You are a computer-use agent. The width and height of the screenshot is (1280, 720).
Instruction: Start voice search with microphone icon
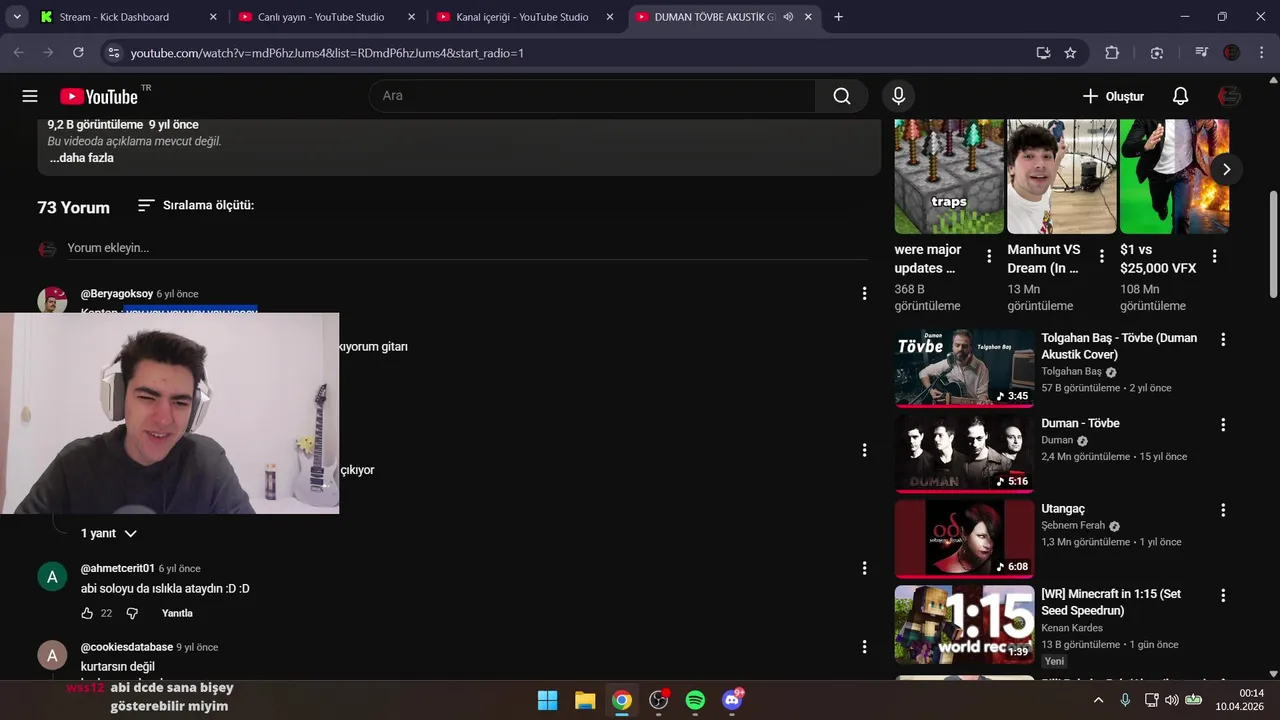coord(898,96)
